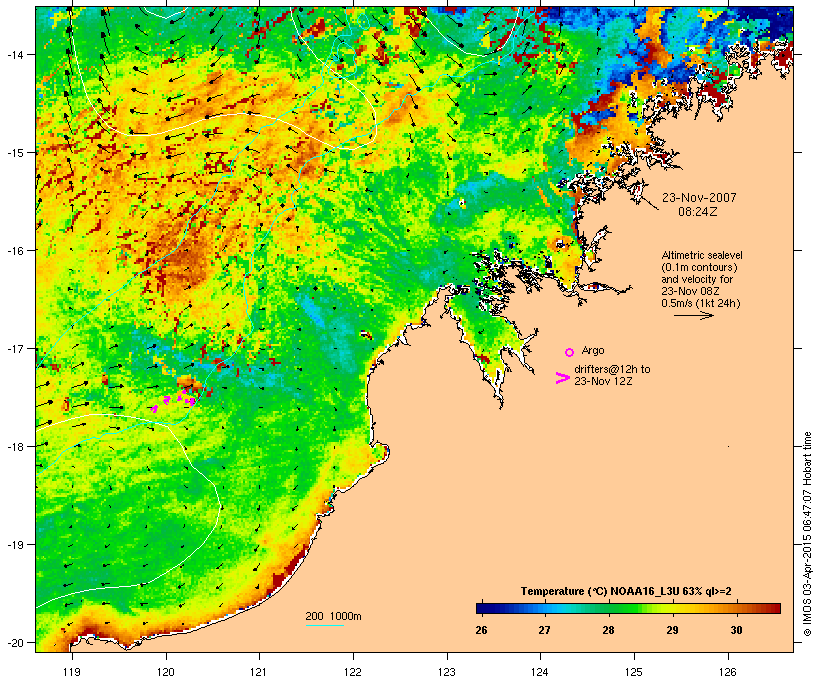Click the time text 08:24Z
This screenshot has width=820, height=680.
tap(698, 212)
